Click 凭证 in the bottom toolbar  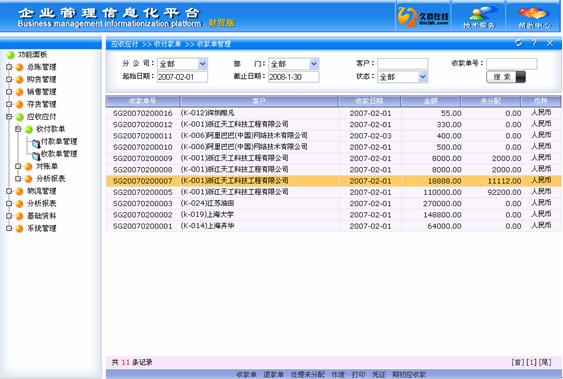point(379,375)
